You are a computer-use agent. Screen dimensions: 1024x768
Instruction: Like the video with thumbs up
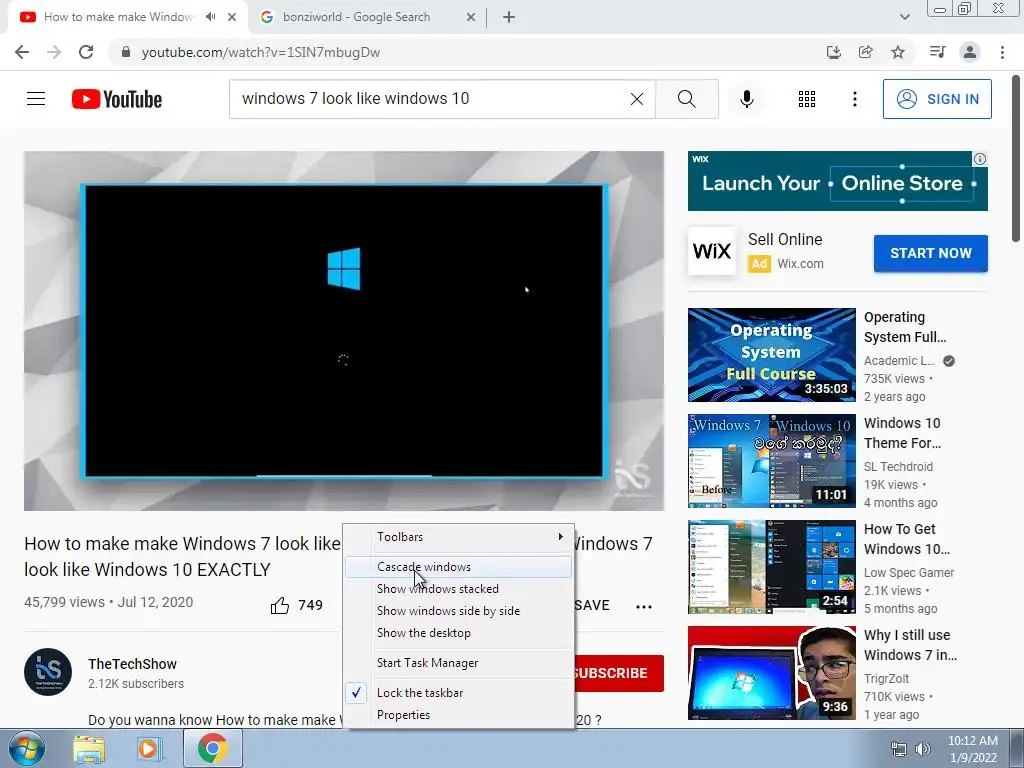pos(280,605)
